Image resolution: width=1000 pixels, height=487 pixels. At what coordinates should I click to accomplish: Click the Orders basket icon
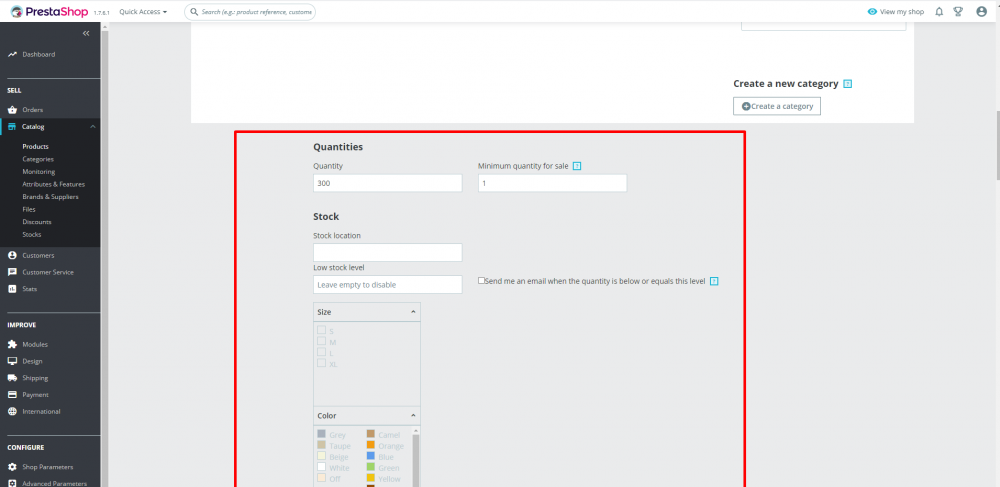click(12, 110)
